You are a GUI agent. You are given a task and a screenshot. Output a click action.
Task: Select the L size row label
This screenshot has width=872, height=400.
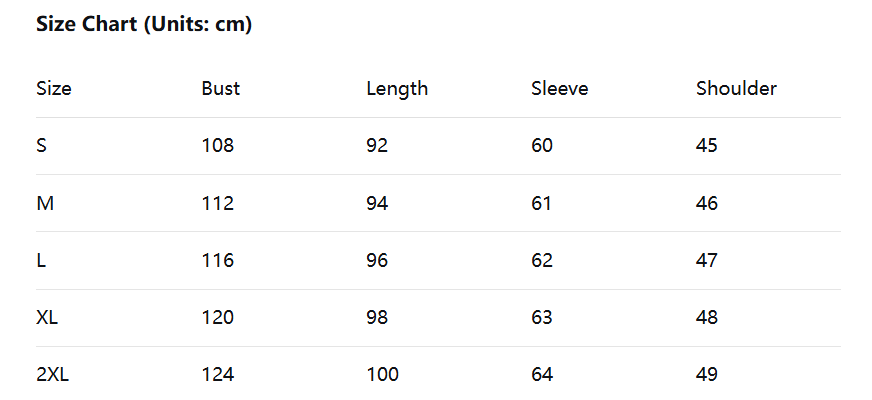(x=41, y=261)
